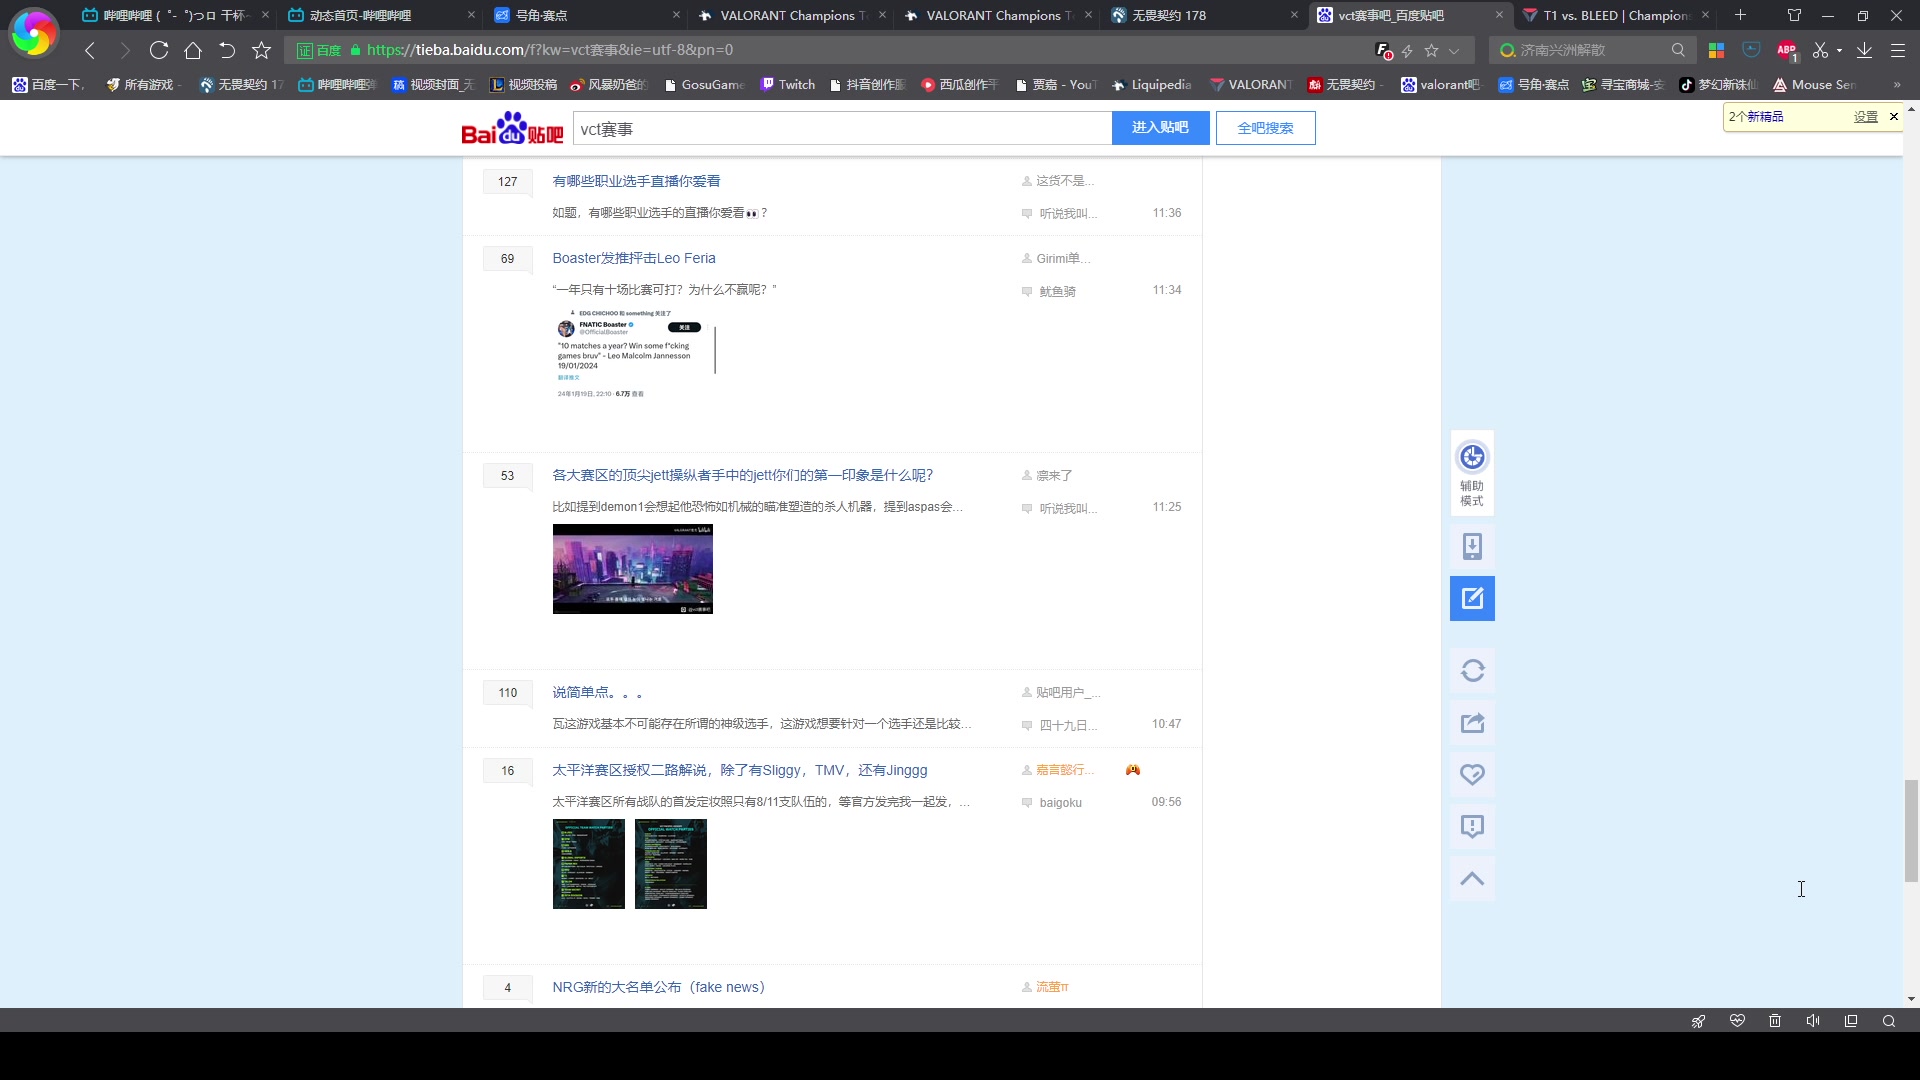Click the 全吧搜索 button
Viewport: 1920px width, 1080px height.
click(x=1265, y=128)
